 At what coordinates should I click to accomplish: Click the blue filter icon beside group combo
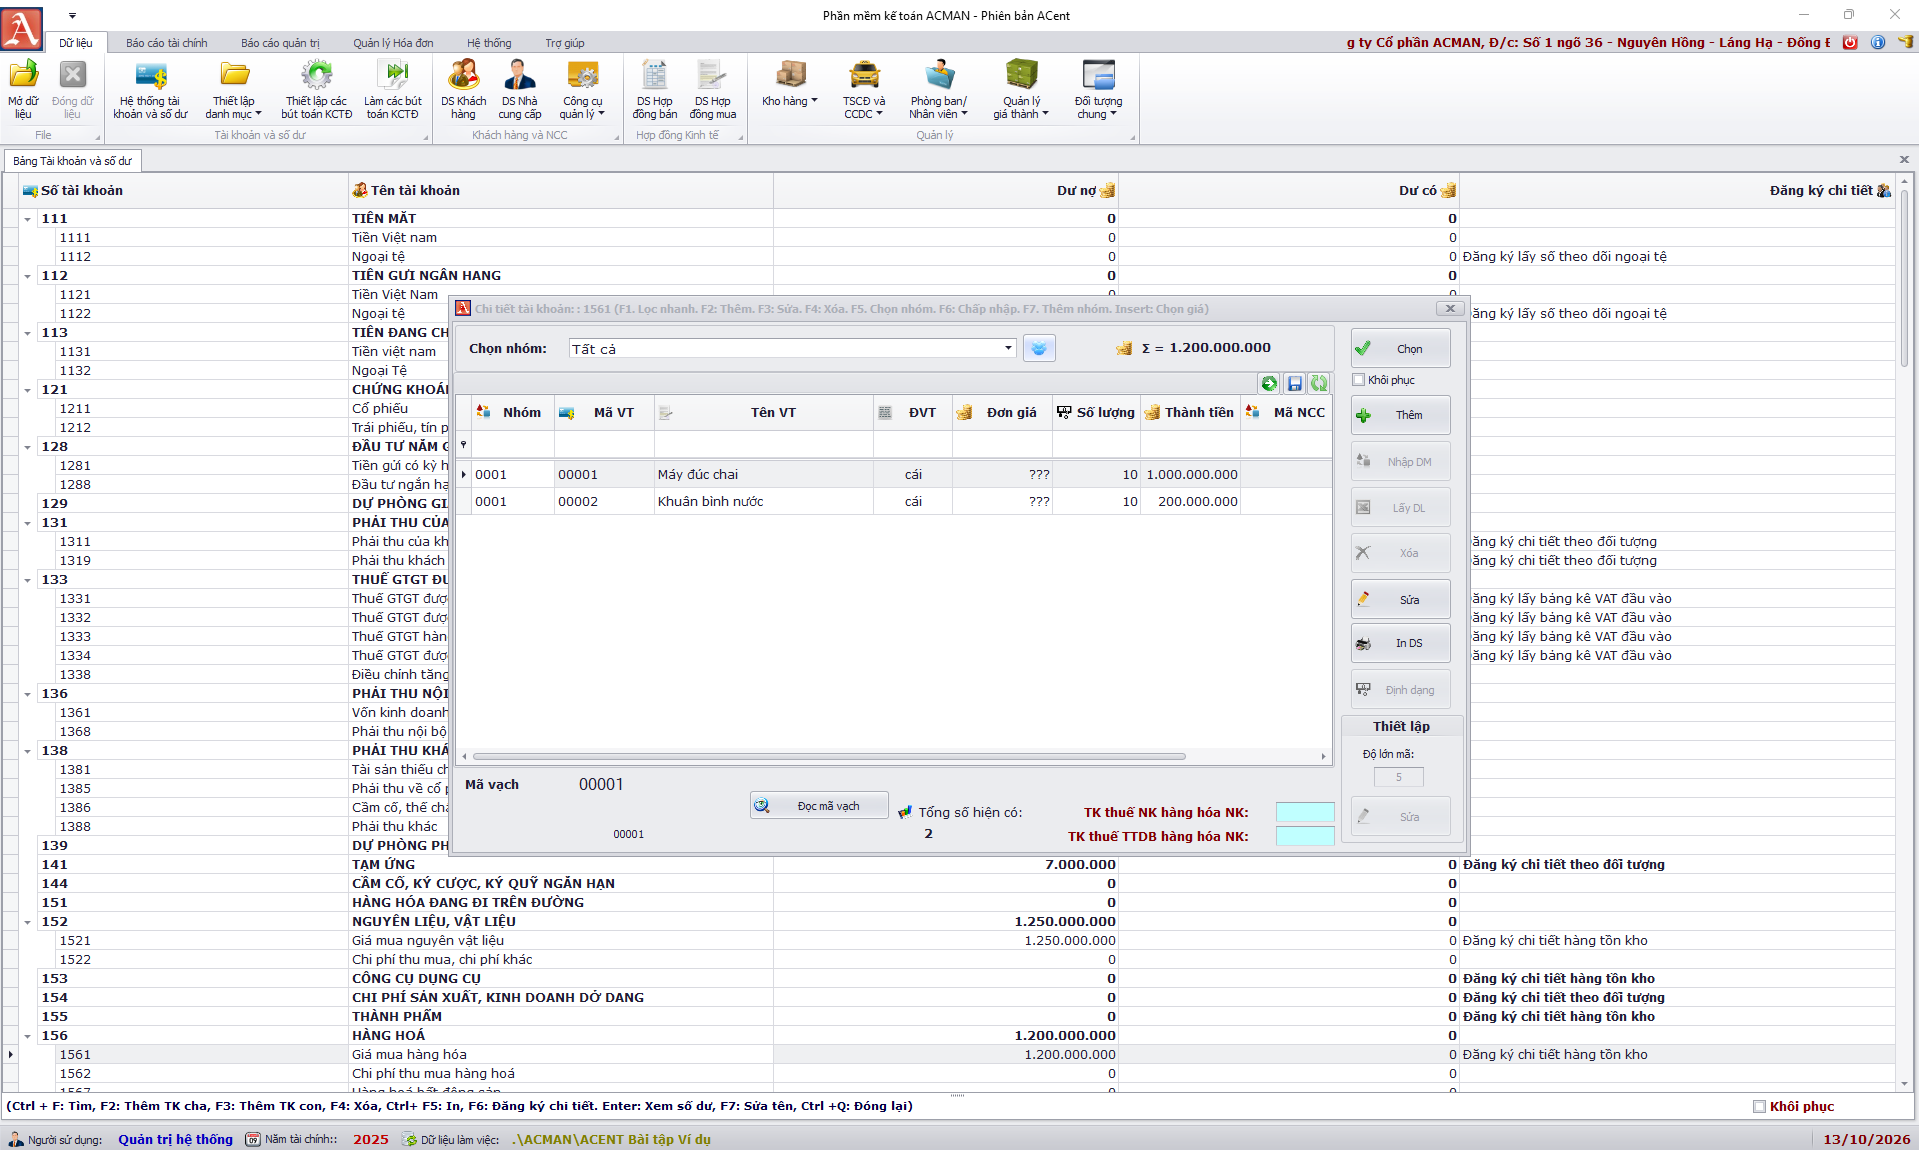(1039, 348)
